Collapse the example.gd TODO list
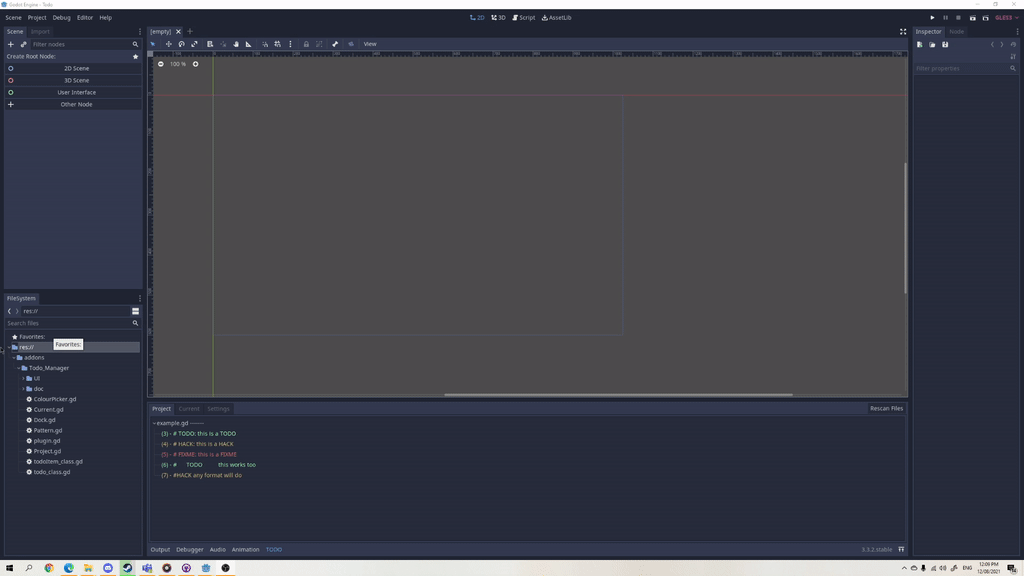The image size is (1024, 576). [154, 423]
